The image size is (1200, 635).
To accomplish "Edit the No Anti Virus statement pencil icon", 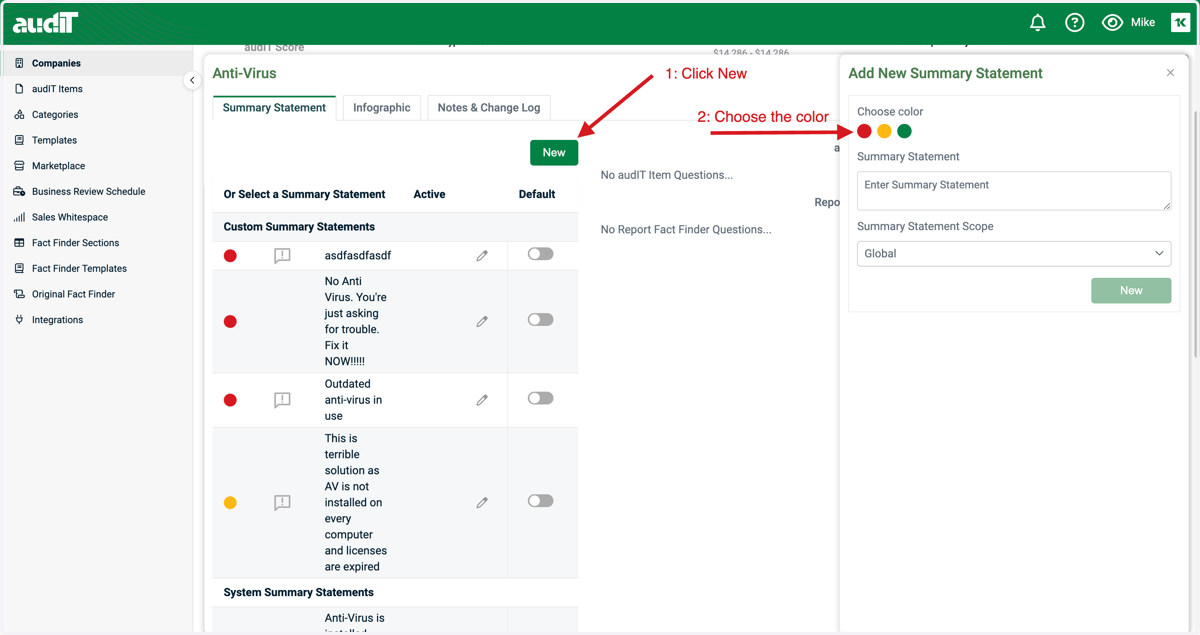I will click(482, 322).
